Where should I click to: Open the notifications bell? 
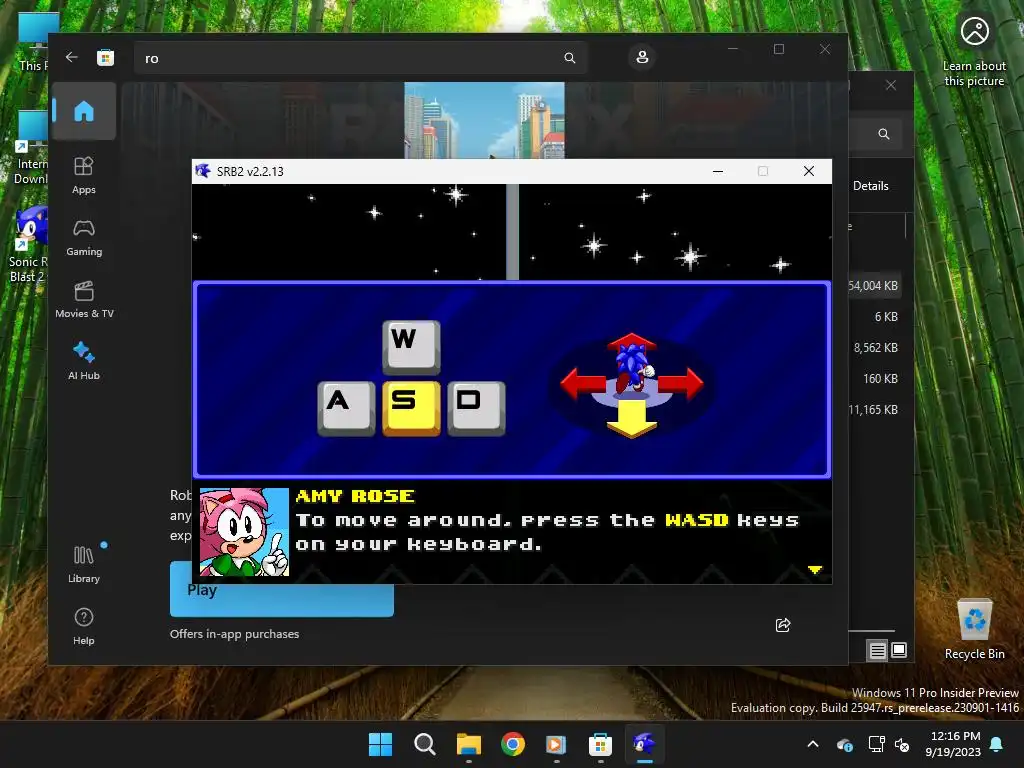[x=997, y=744]
